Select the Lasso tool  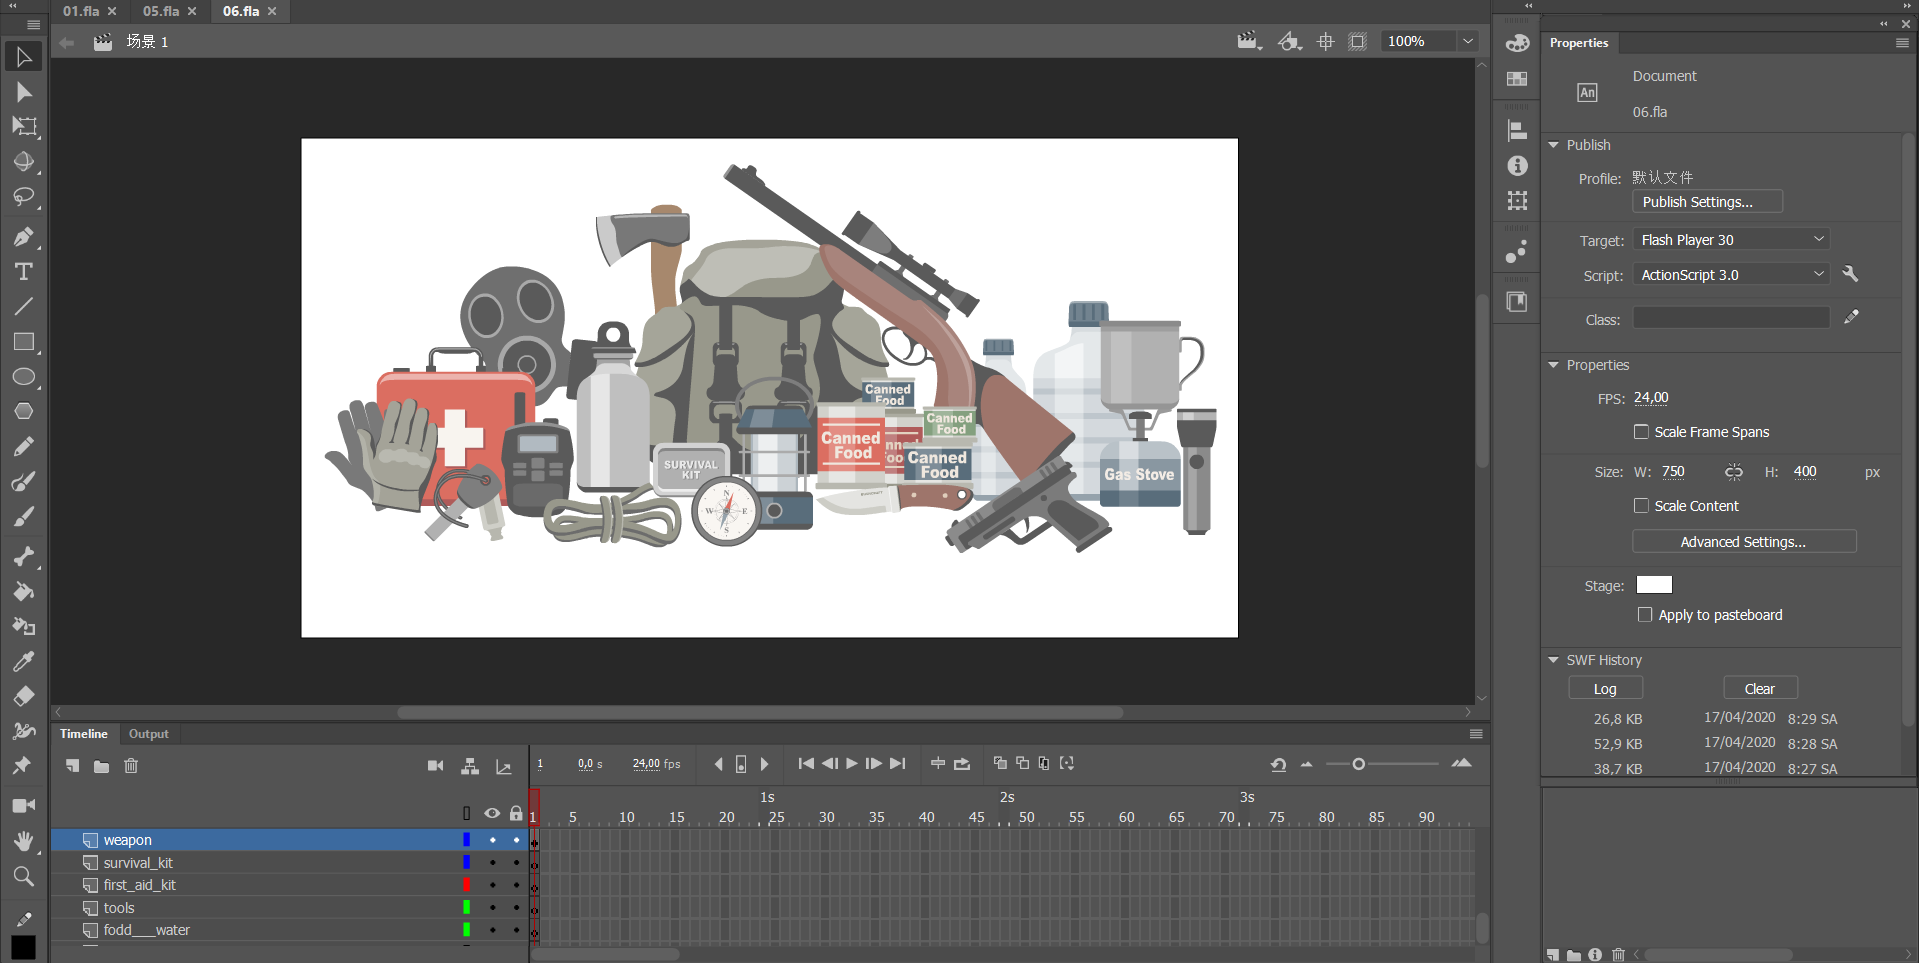click(23, 197)
